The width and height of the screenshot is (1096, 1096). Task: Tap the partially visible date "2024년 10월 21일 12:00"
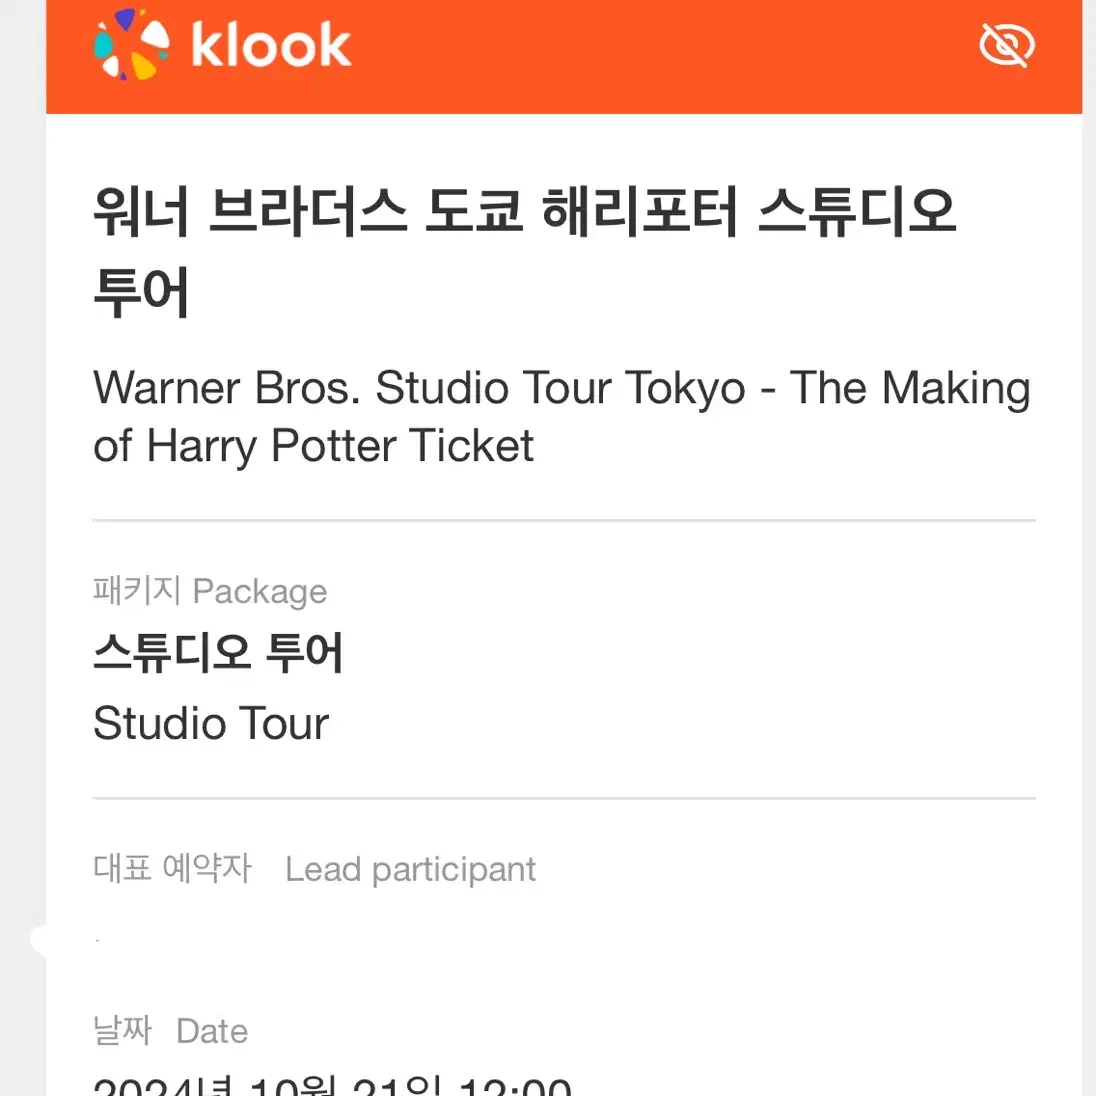(x=333, y=1085)
